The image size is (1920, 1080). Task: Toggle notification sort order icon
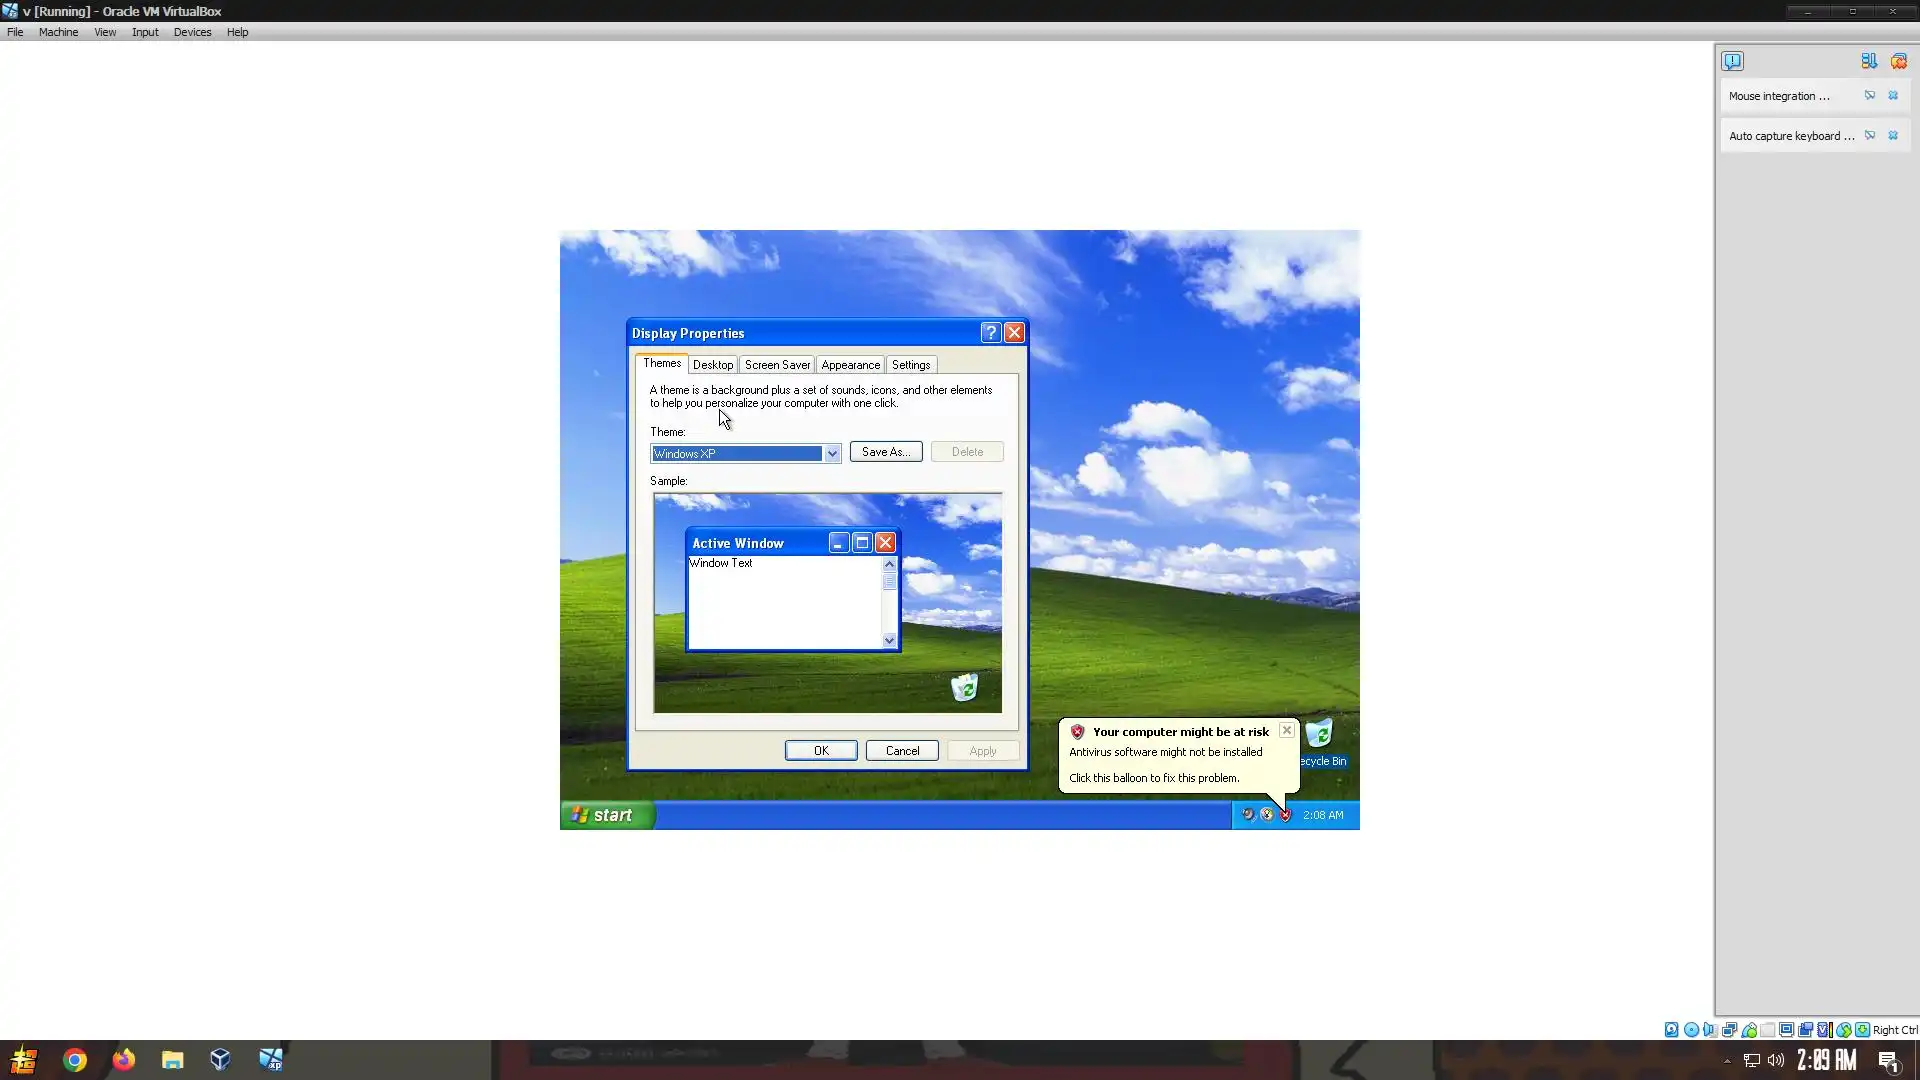[1868, 61]
